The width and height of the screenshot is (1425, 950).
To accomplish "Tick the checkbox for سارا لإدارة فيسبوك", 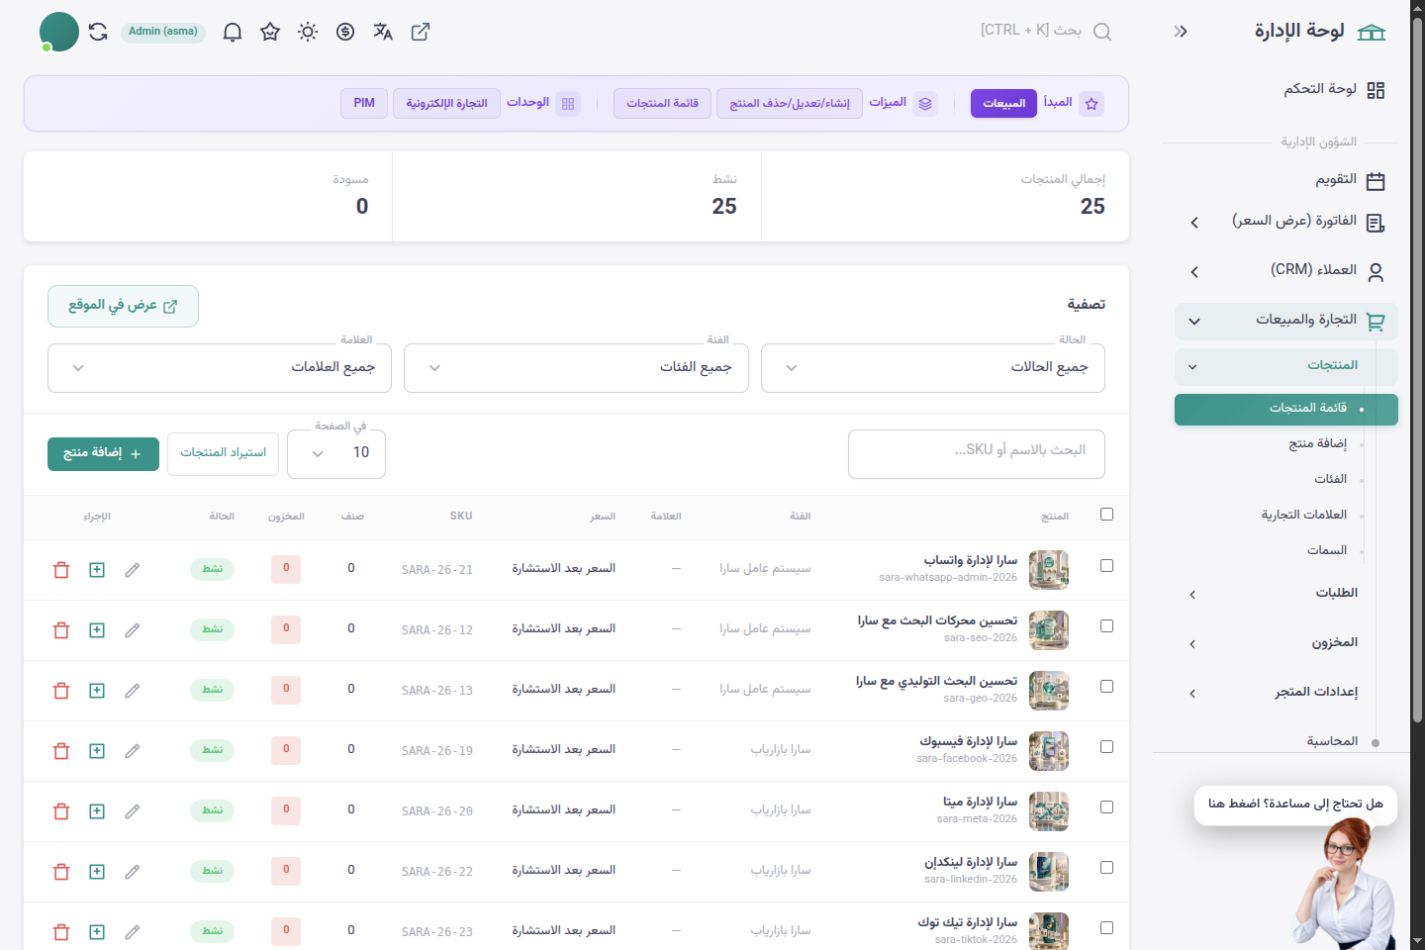I will (1106, 746).
